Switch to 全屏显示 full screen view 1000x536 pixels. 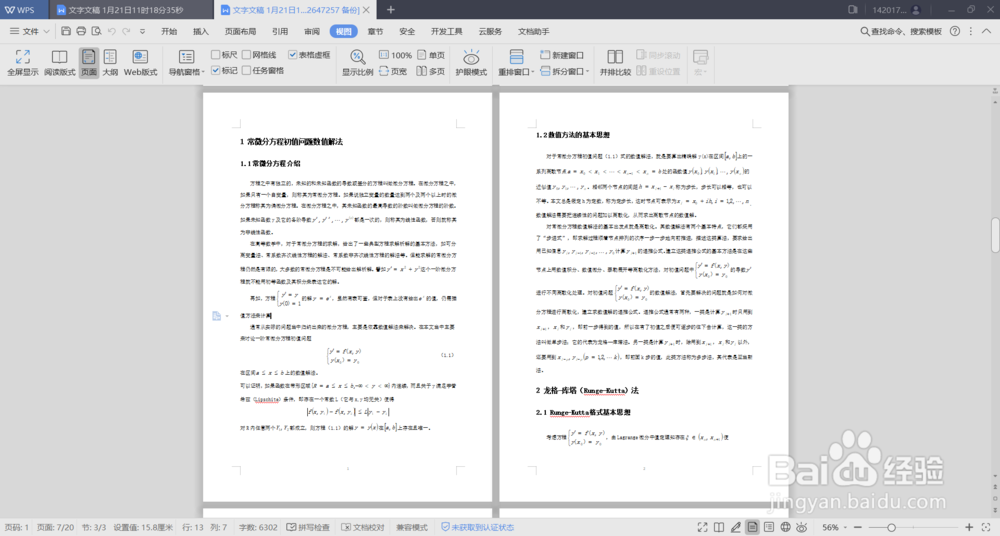pos(22,63)
